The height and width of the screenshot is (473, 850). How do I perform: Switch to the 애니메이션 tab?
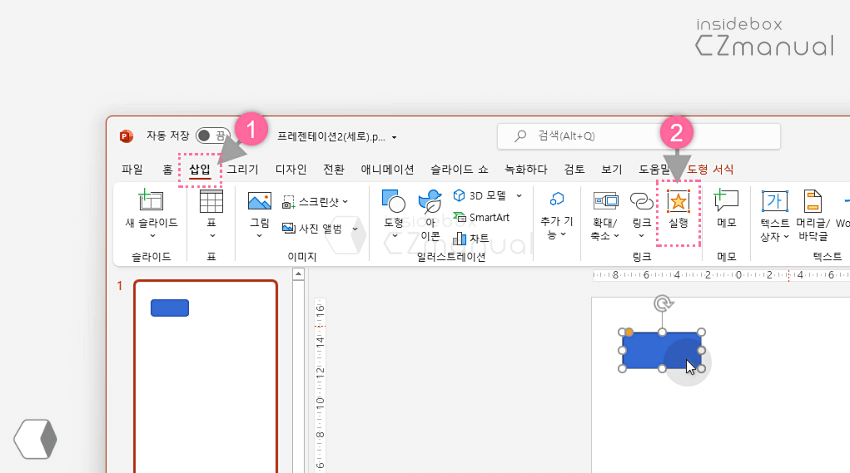click(387, 169)
